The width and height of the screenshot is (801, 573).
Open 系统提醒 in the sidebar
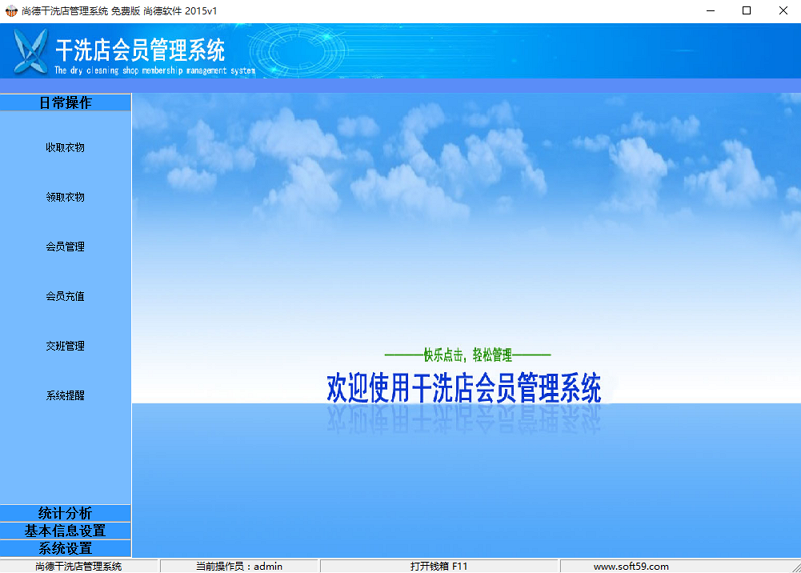coord(65,395)
